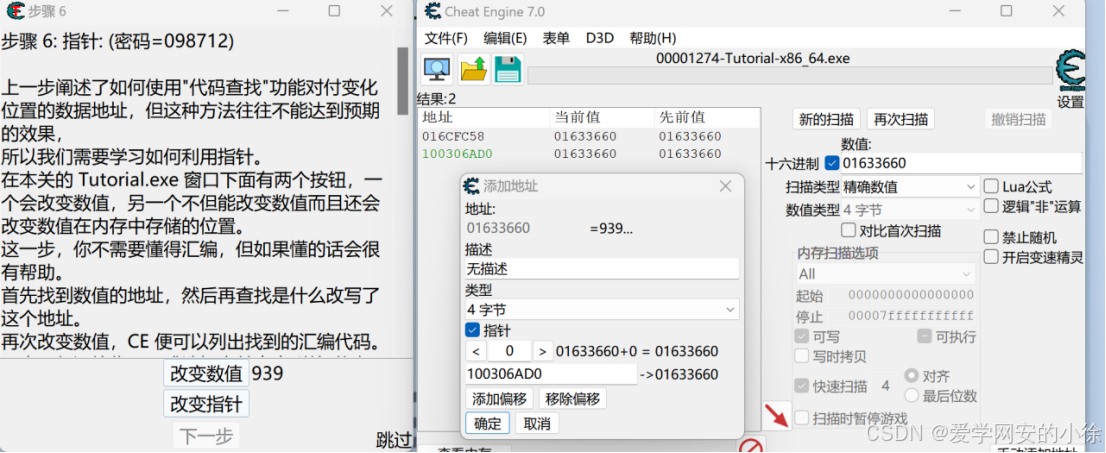Enable the 禁止随机 checkbox
This screenshot has height=453, width=1106.
(991, 237)
